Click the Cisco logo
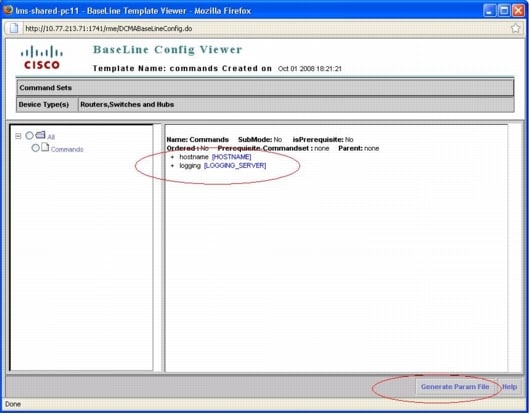 click(x=42, y=57)
